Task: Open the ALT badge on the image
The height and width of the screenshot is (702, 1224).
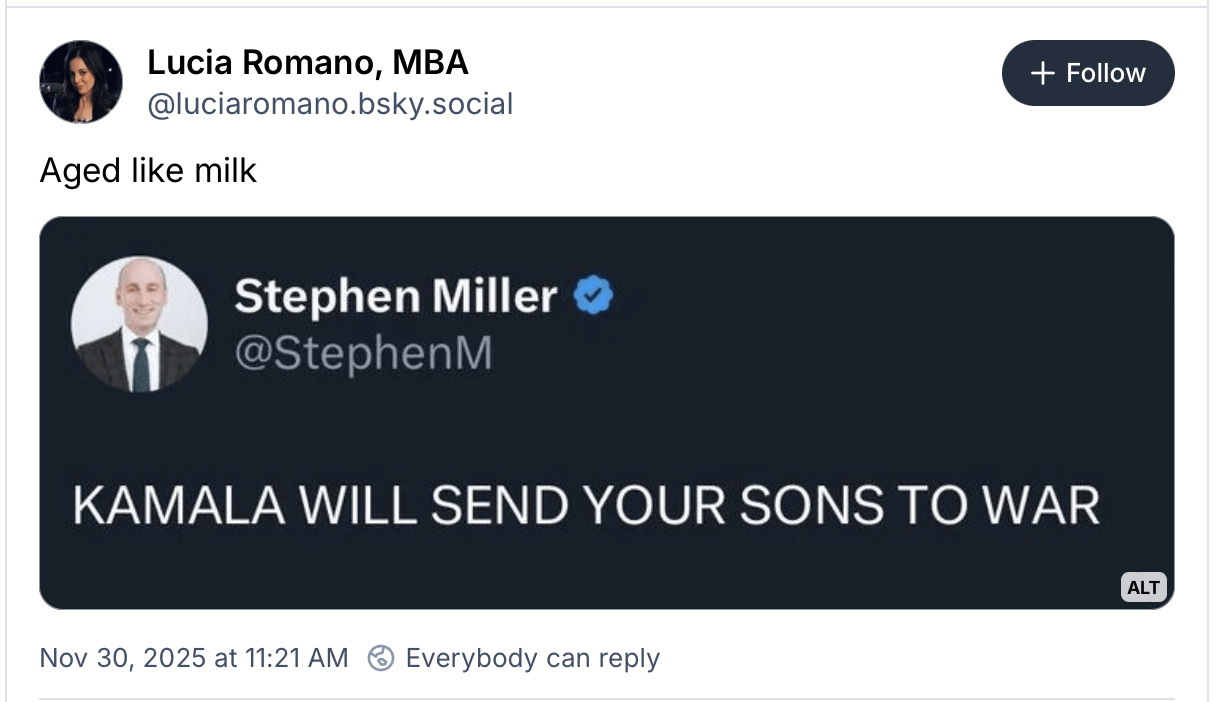Action: tap(1143, 587)
